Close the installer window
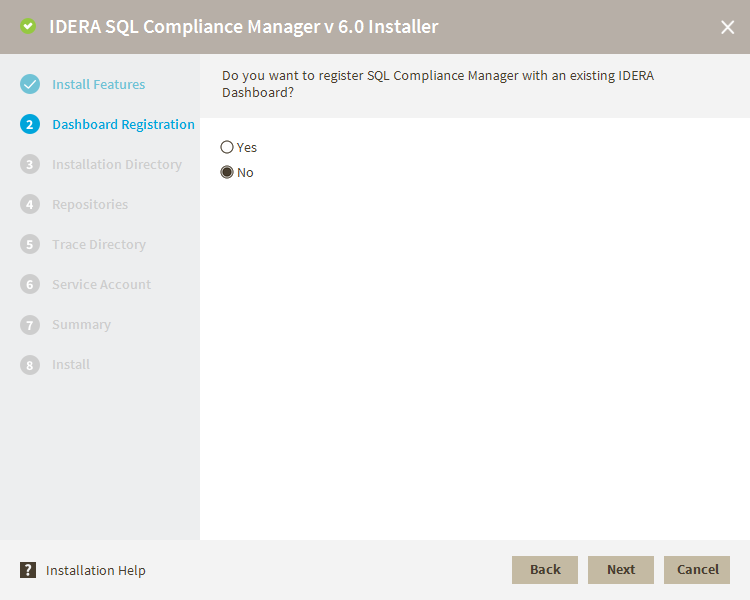The height and width of the screenshot is (600, 750). tap(727, 27)
